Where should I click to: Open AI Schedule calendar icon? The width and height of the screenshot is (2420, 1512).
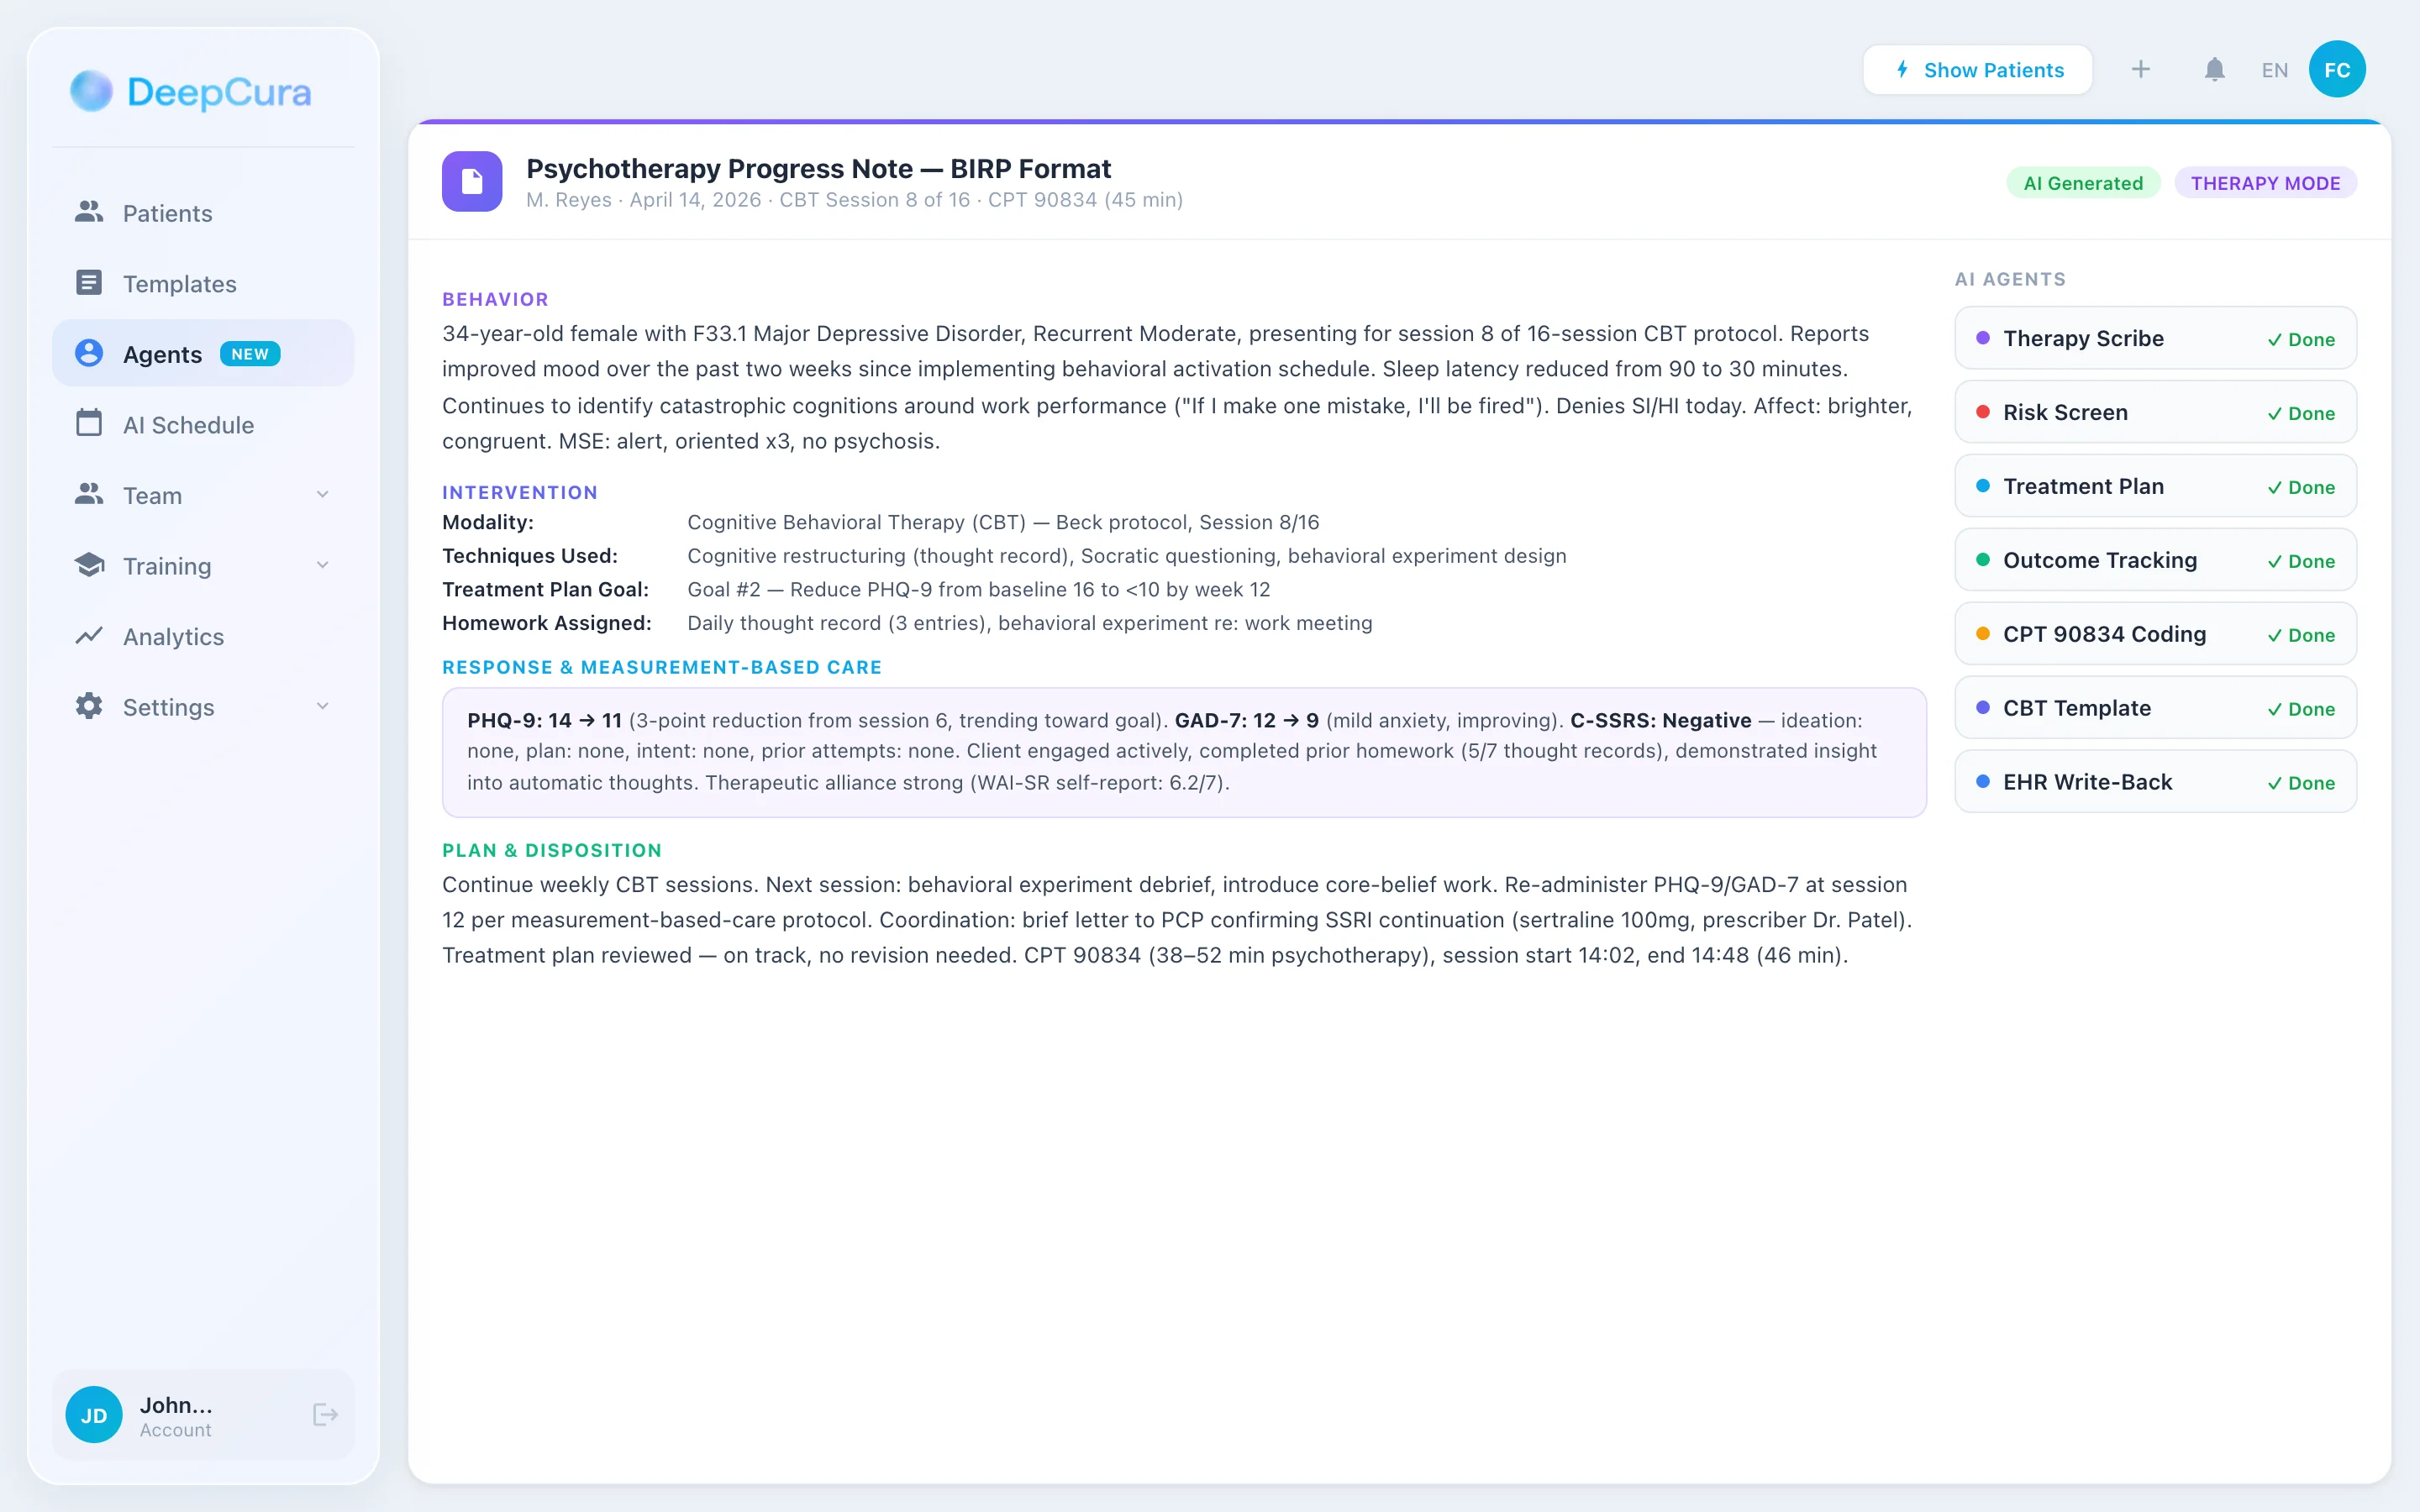tap(89, 424)
